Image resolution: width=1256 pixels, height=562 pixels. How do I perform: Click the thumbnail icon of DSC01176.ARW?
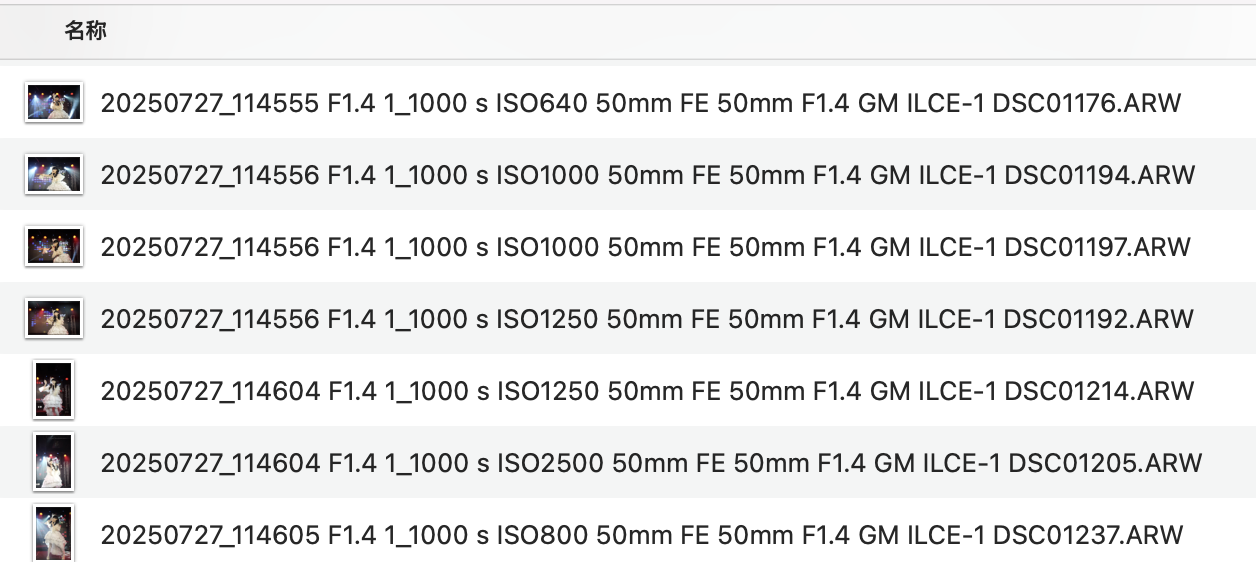coord(53,102)
